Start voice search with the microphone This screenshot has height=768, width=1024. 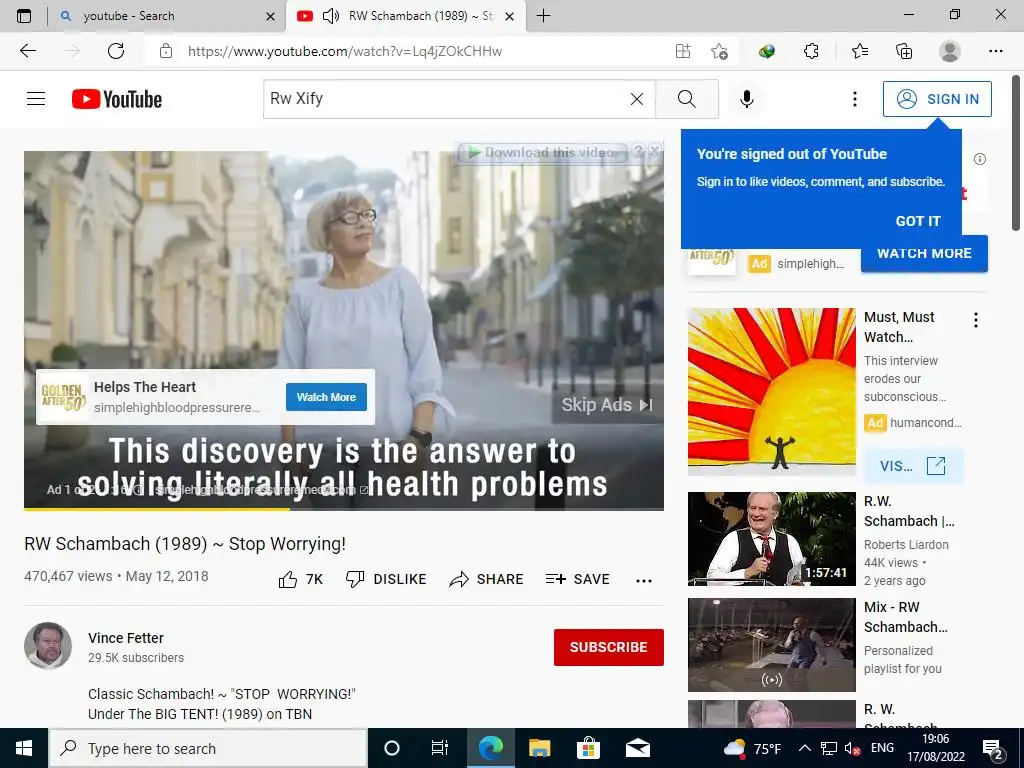[746, 99]
